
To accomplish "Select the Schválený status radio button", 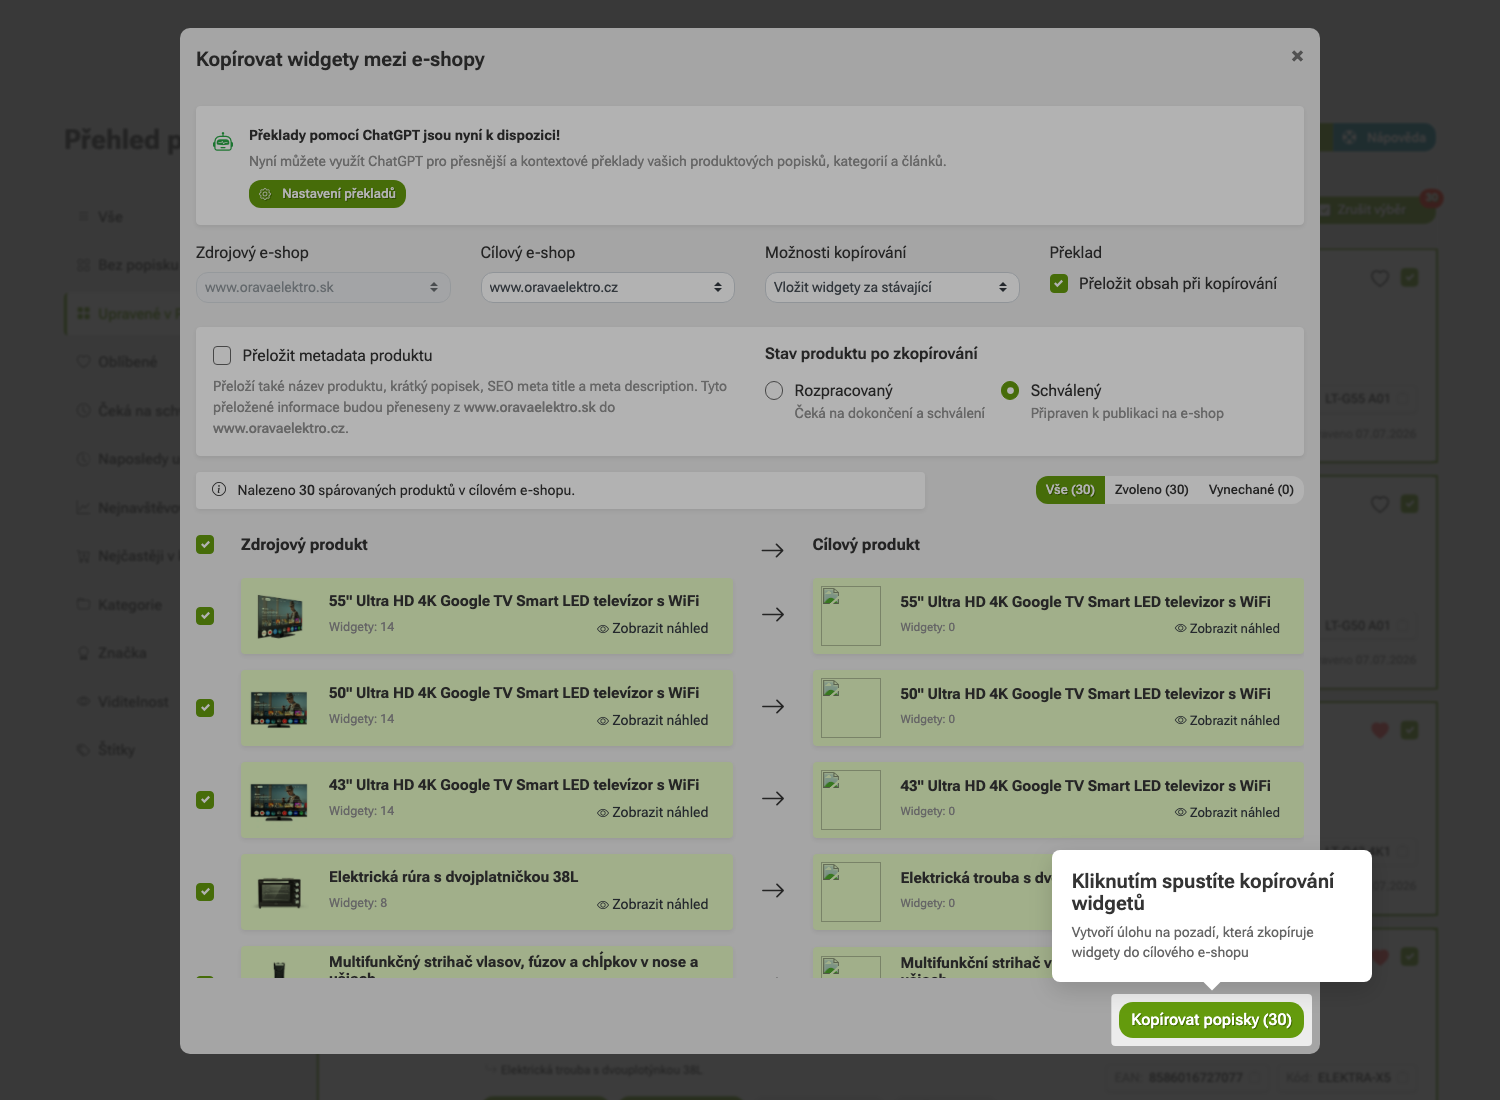I will (1010, 390).
